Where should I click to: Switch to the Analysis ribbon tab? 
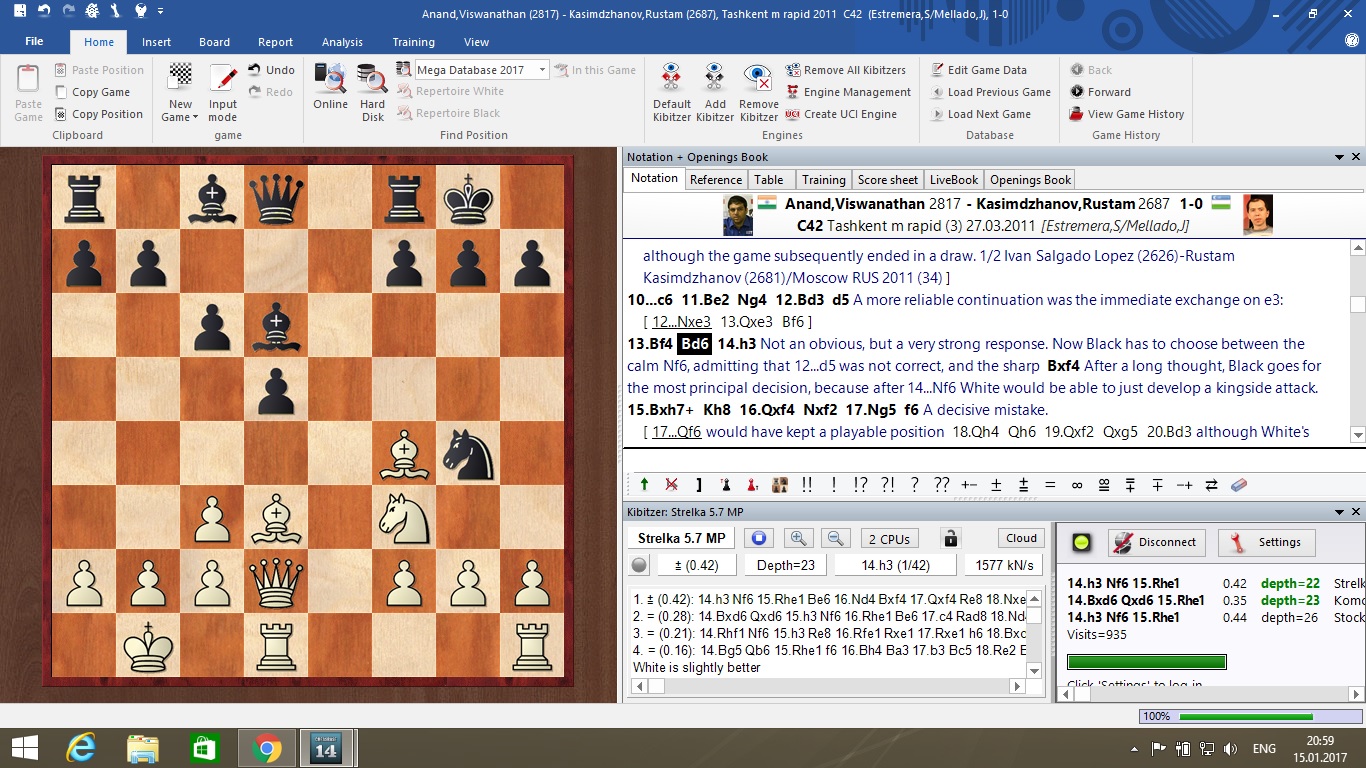pyautogui.click(x=342, y=42)
